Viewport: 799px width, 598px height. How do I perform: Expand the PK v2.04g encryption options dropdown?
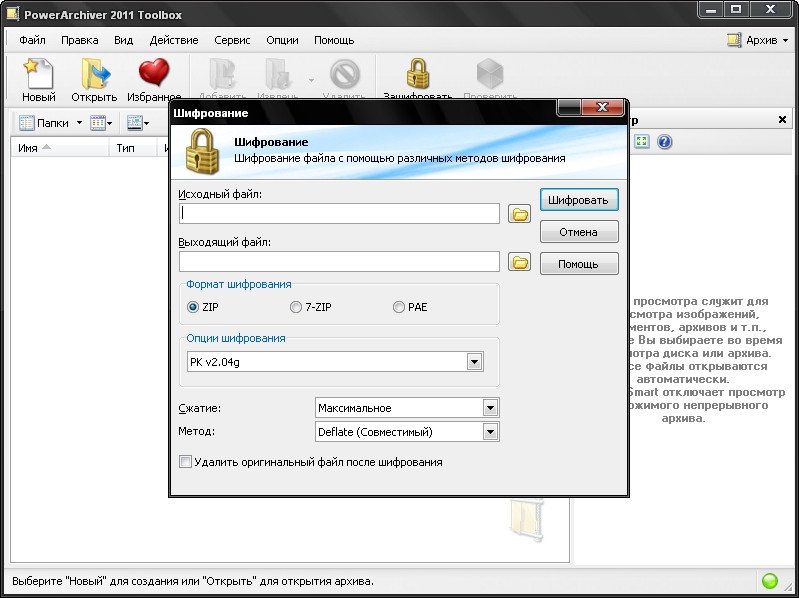click(475, 362)
